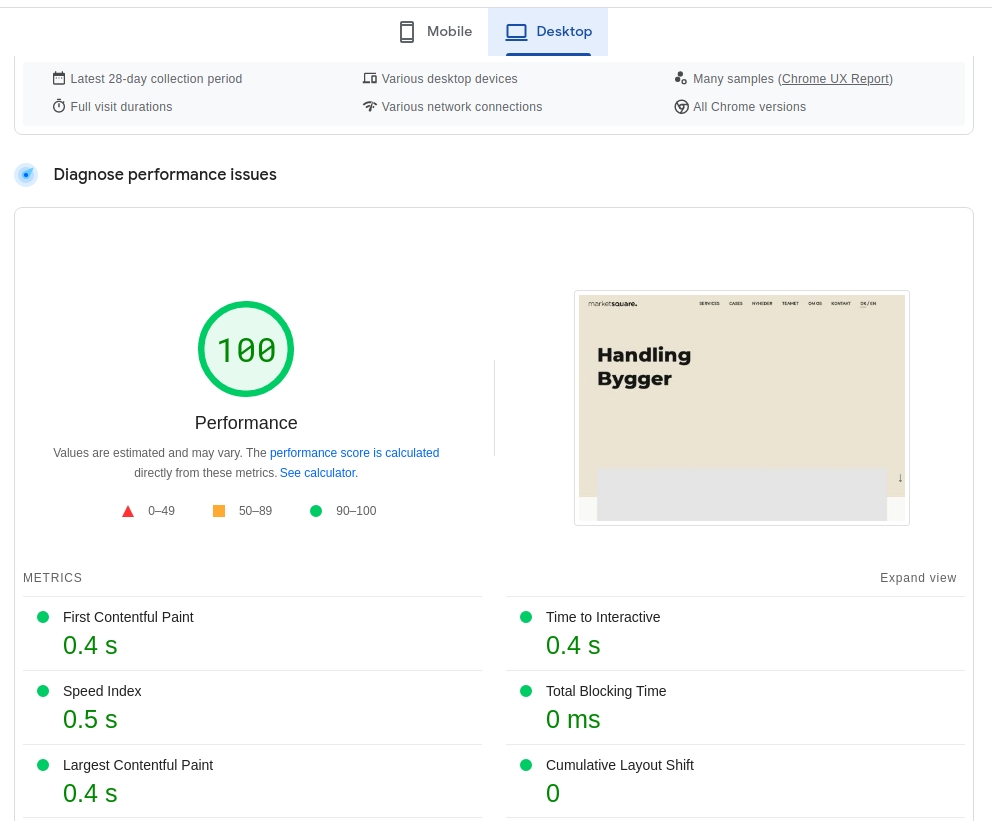Click the Chrome versions icon
Viewport: 992px width, 821px height.
(681, 107)
